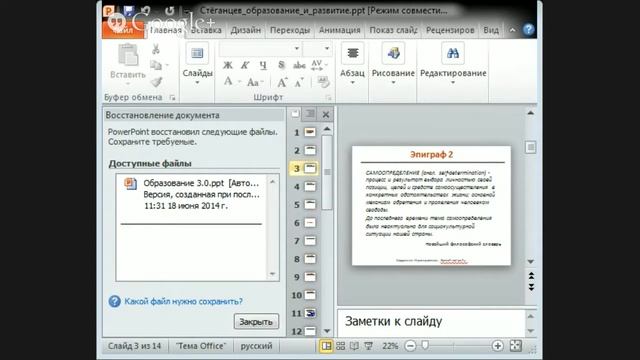This screenshot has height=360, width=640.
Task: Toggle underline Ч formatting
Action: coord(263,65)
